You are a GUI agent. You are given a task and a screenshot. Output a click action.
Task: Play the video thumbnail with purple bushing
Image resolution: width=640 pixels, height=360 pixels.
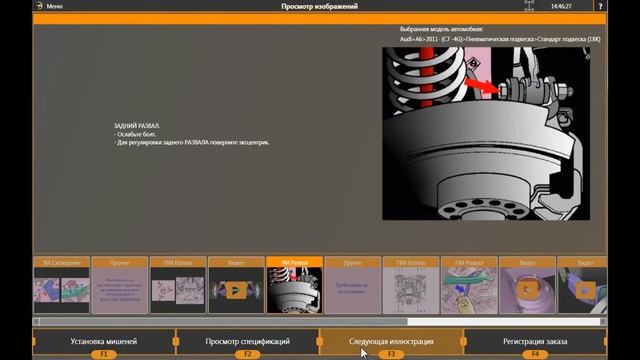pyautogui.click(x=527, y=285)
